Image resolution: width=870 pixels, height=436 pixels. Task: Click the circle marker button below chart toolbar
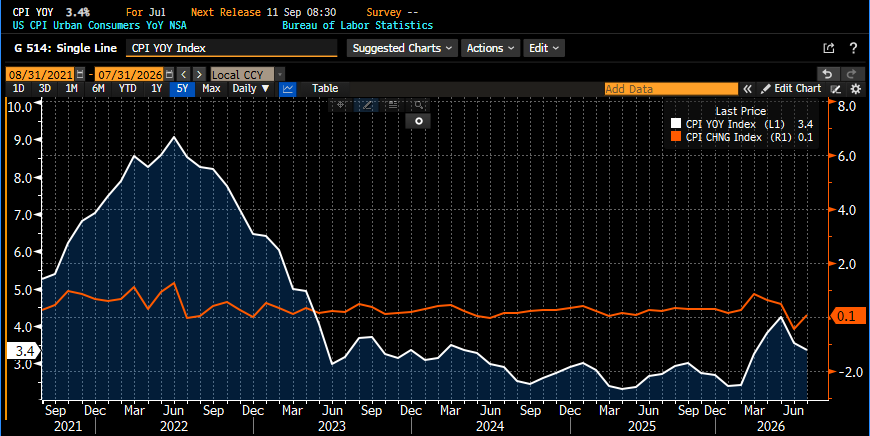point(419,121)
